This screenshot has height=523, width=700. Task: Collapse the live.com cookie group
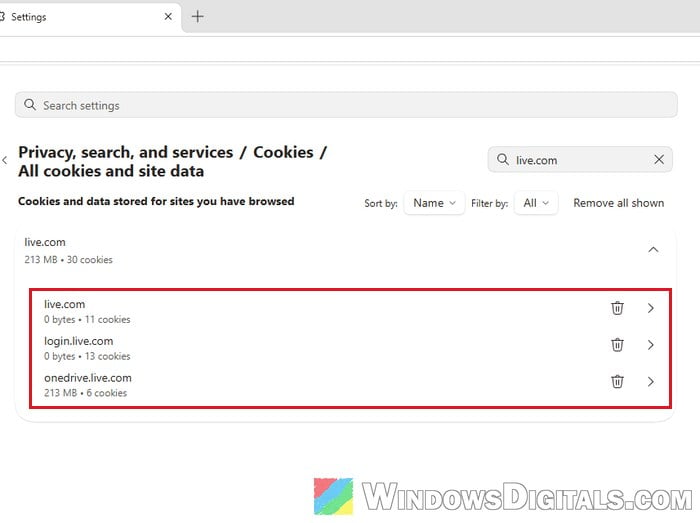pos(653,249)
